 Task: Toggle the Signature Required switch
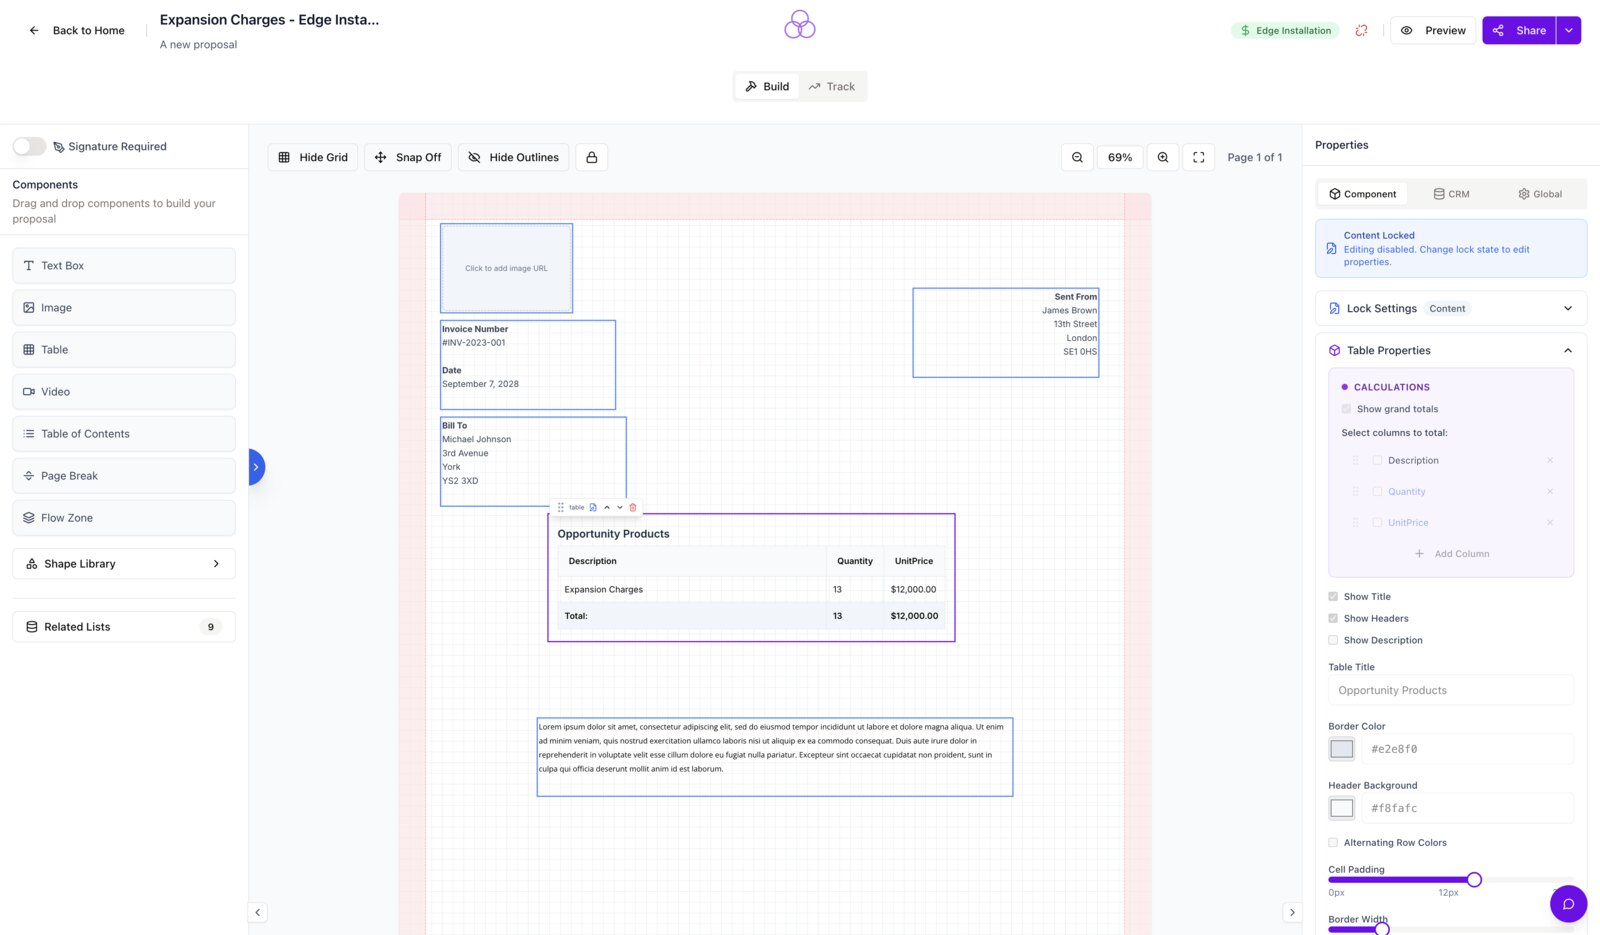(29, 146)
